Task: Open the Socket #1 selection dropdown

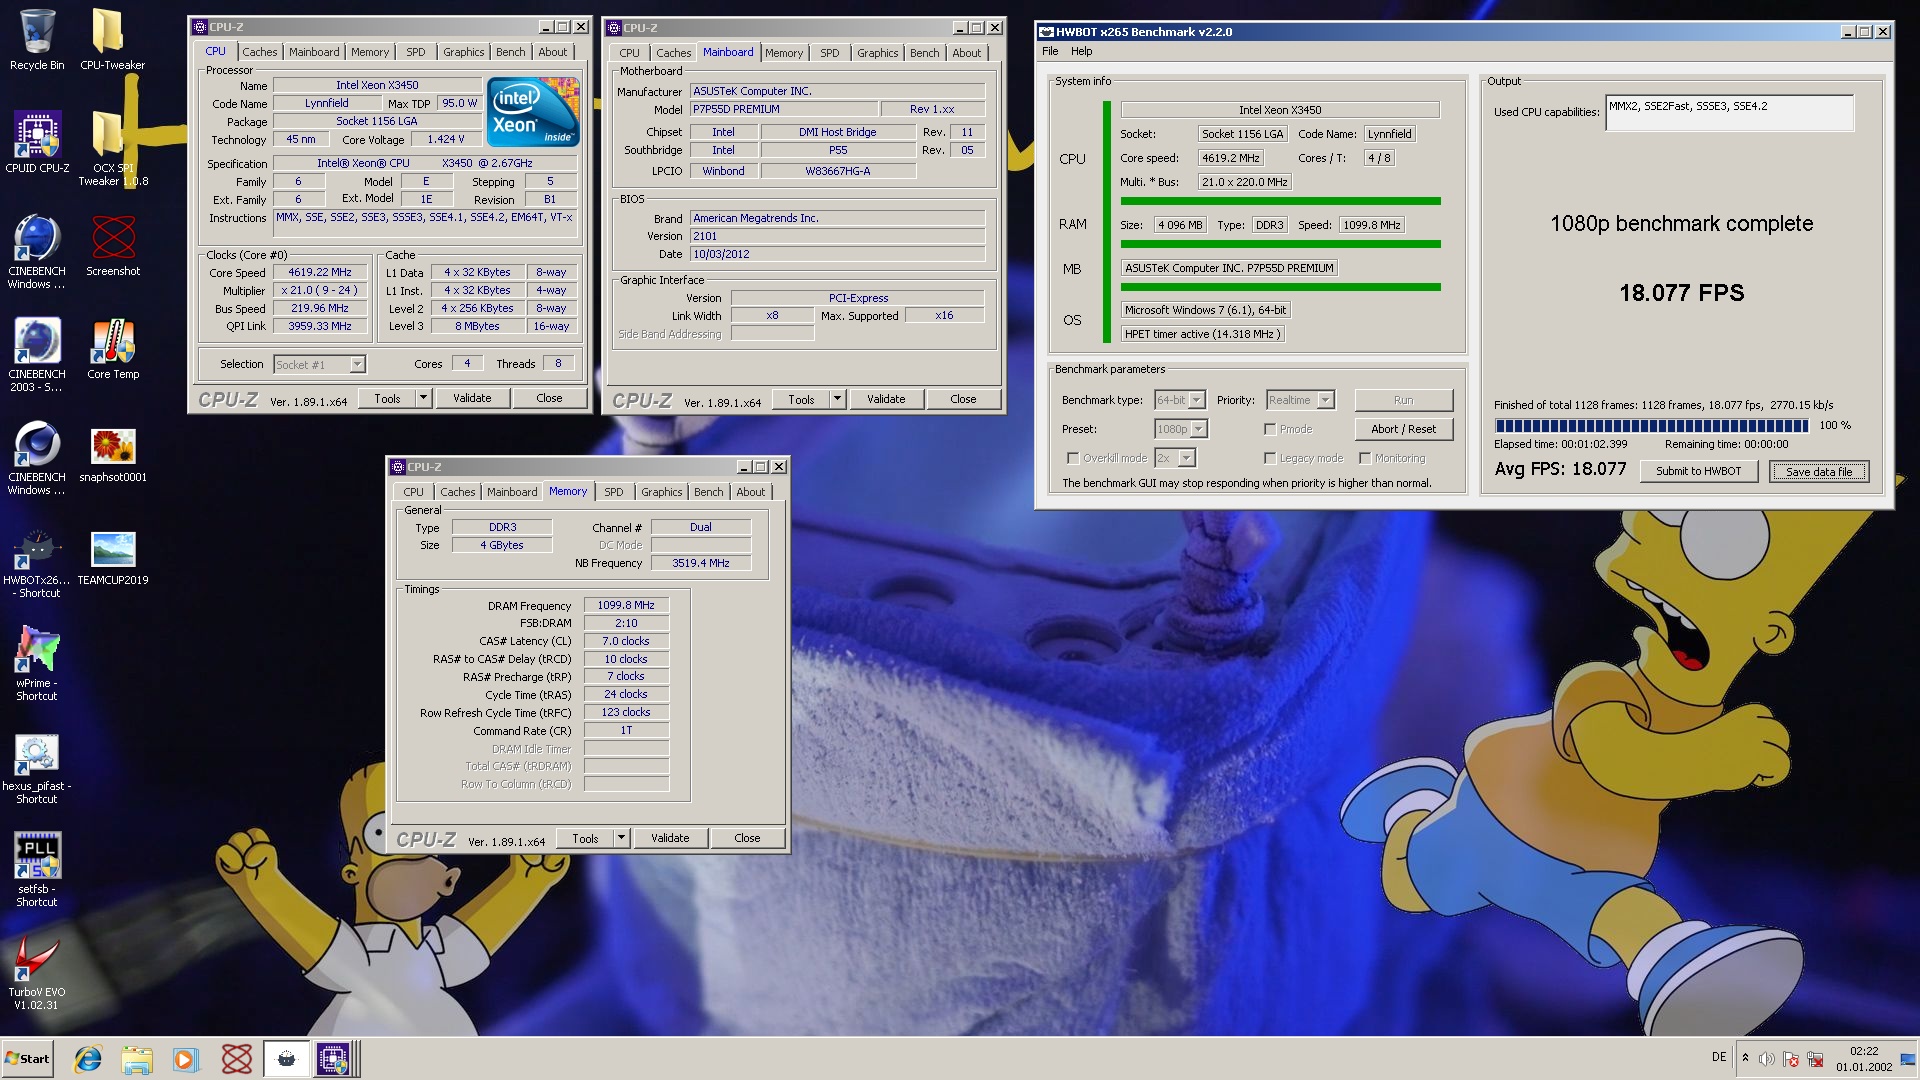Action: tap(320, 364)
